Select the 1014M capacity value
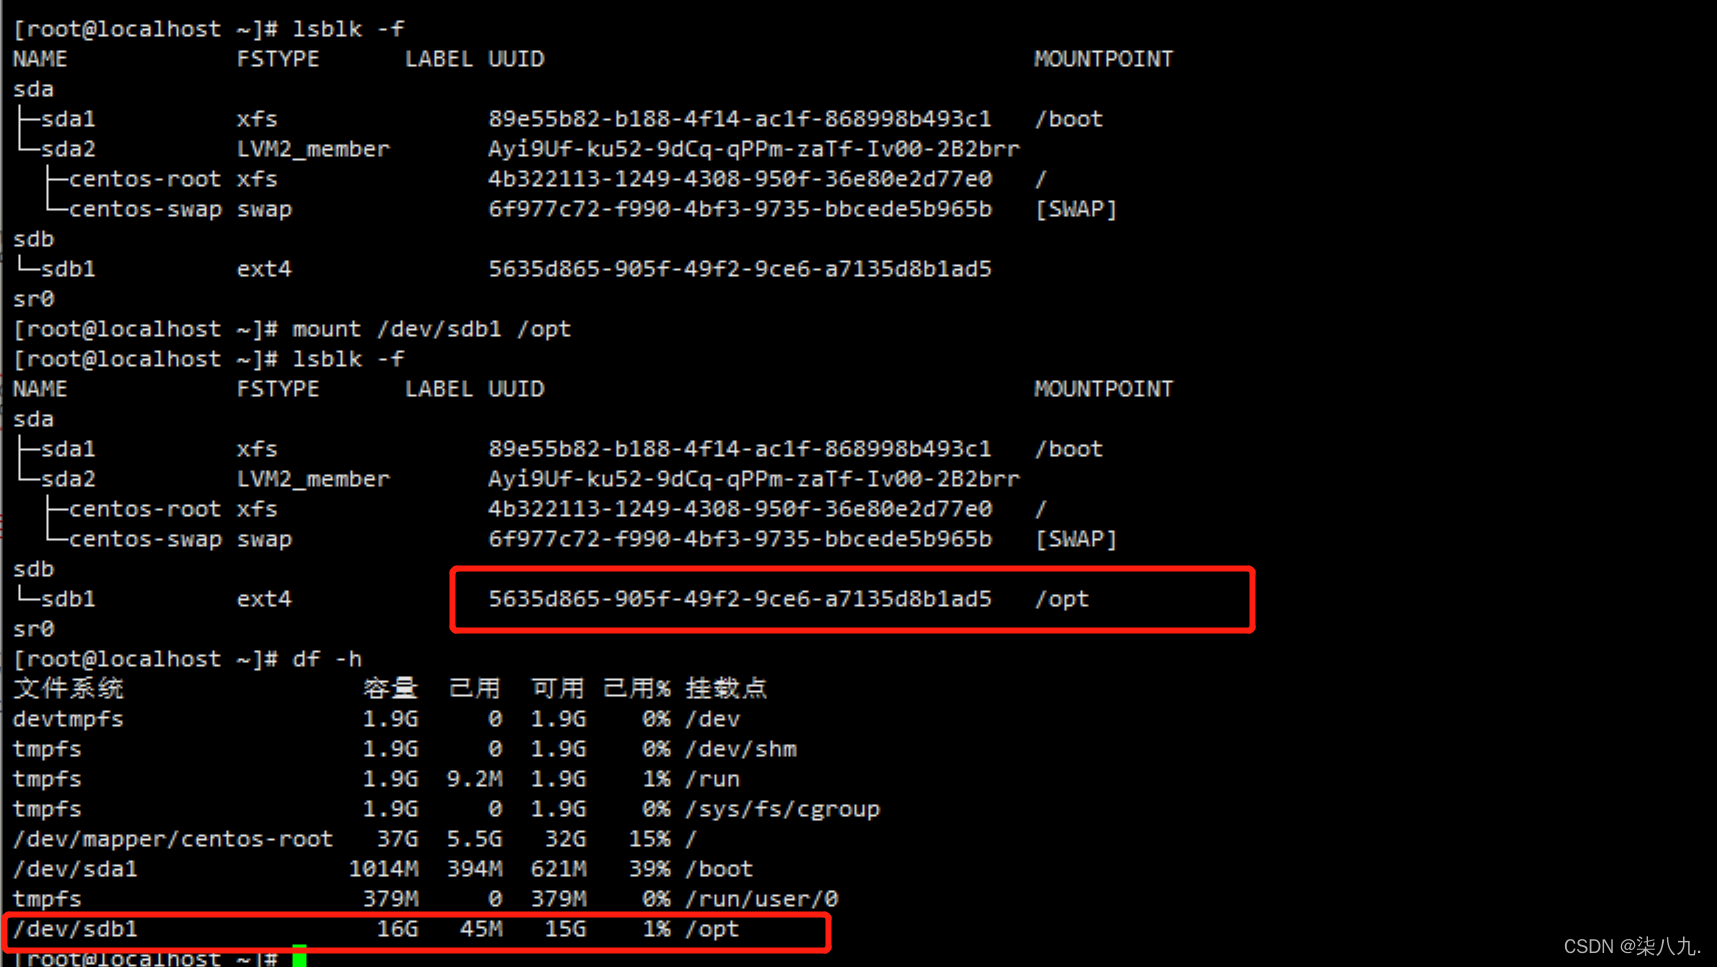The width and height of the screenshot is (1717, 967). click(383, 869)
